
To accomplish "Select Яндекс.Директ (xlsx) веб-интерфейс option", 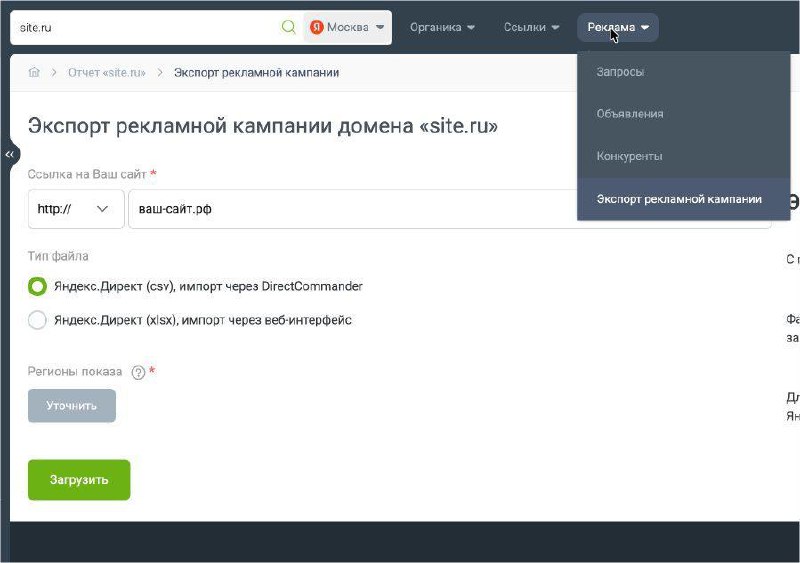I will [37, 320].
